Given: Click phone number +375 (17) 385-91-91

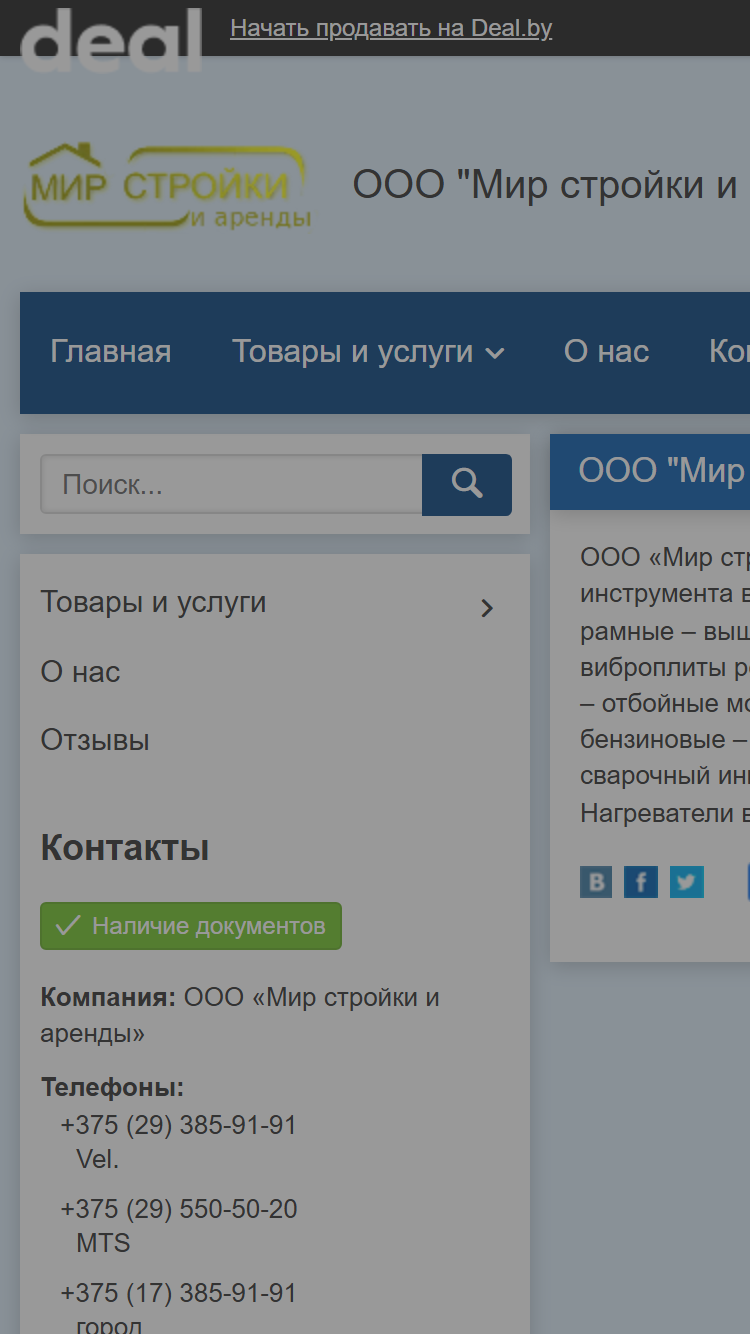Looking at the screenshot, I should tap(179, 1293).
